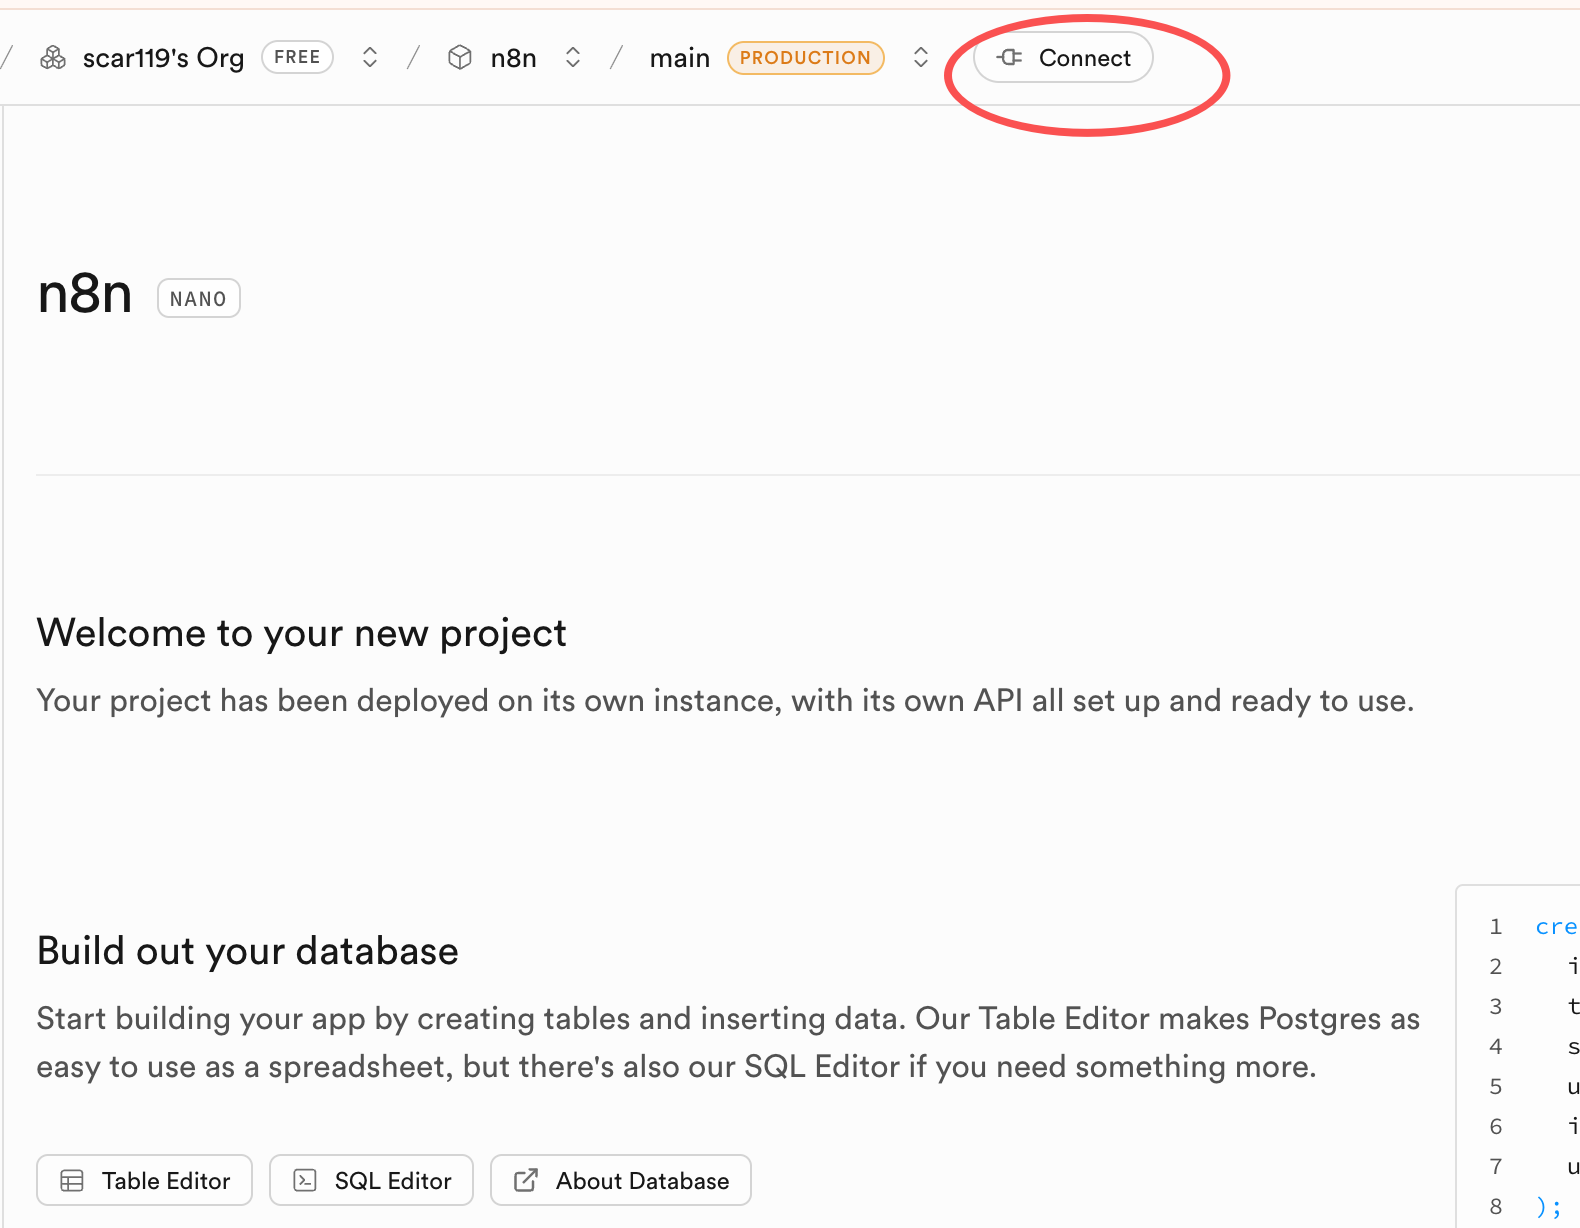Viewport: 1580px width, 1228px height.
Task: Expand the branch switcher next to PRODUCTION
Action: [921, 57]
